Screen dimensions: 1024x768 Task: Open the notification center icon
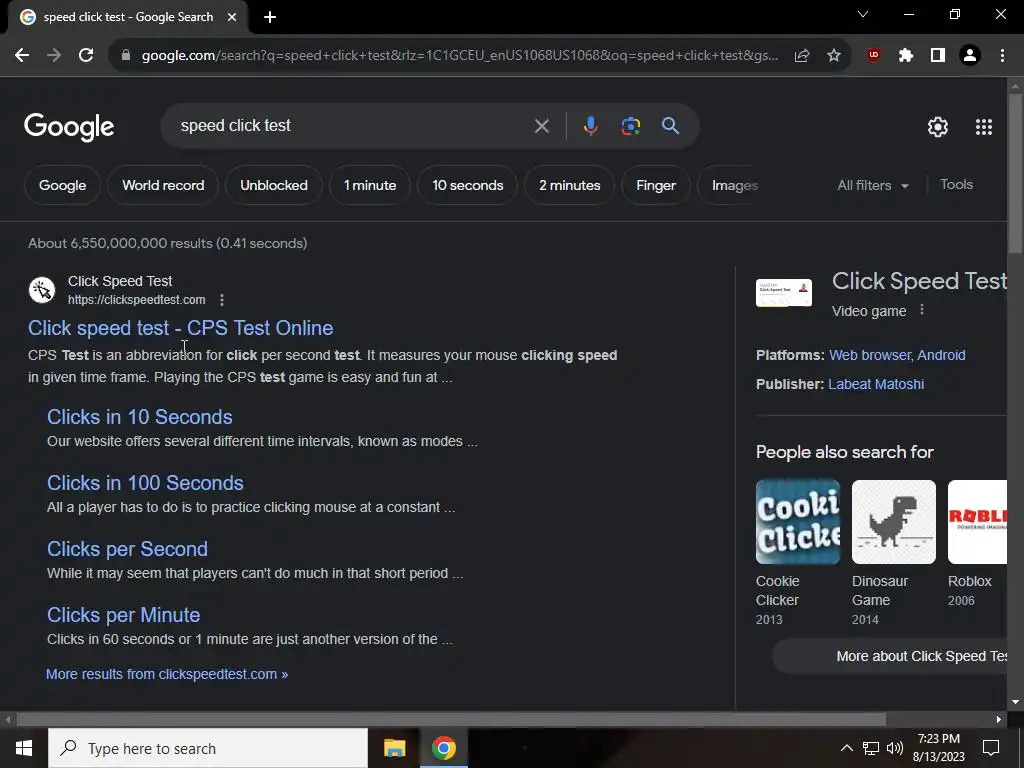(x=991, y=748)
